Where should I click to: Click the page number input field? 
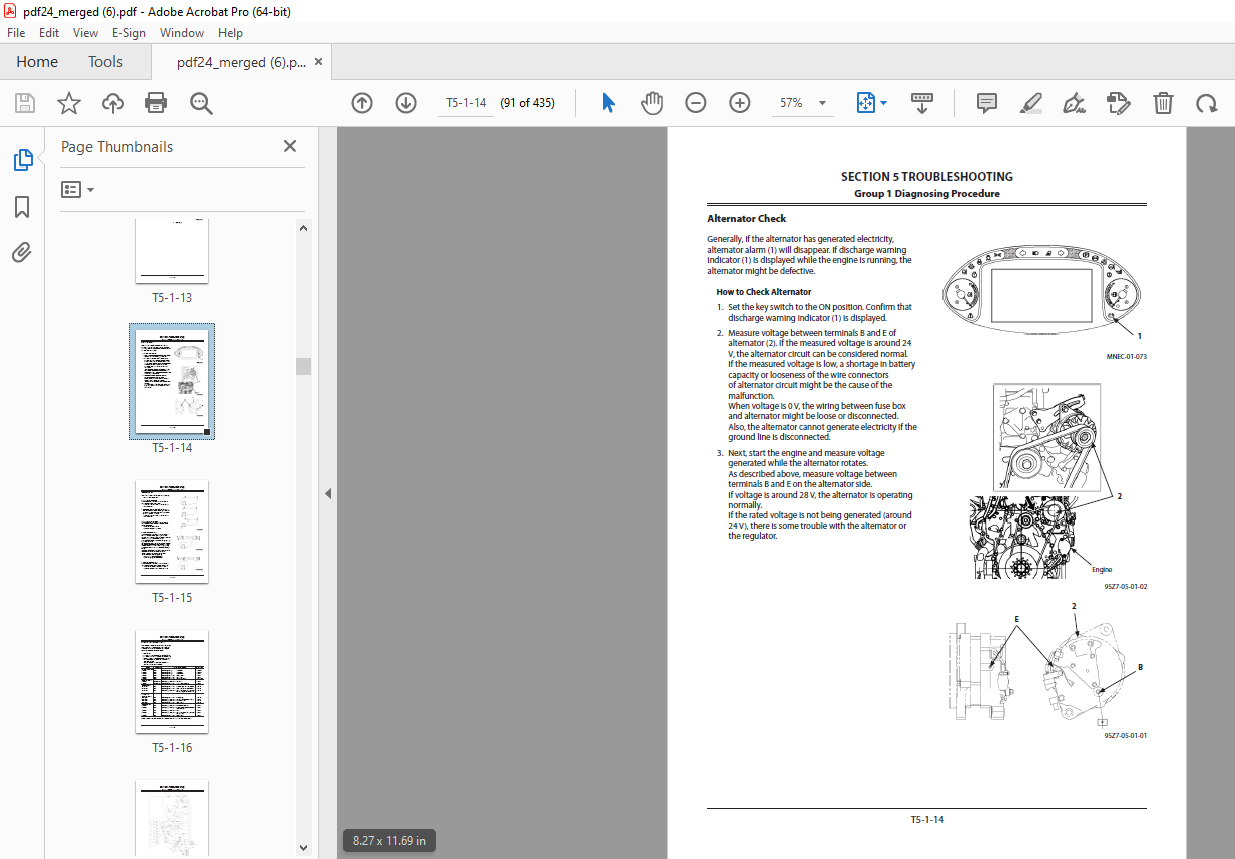point(466,103)
